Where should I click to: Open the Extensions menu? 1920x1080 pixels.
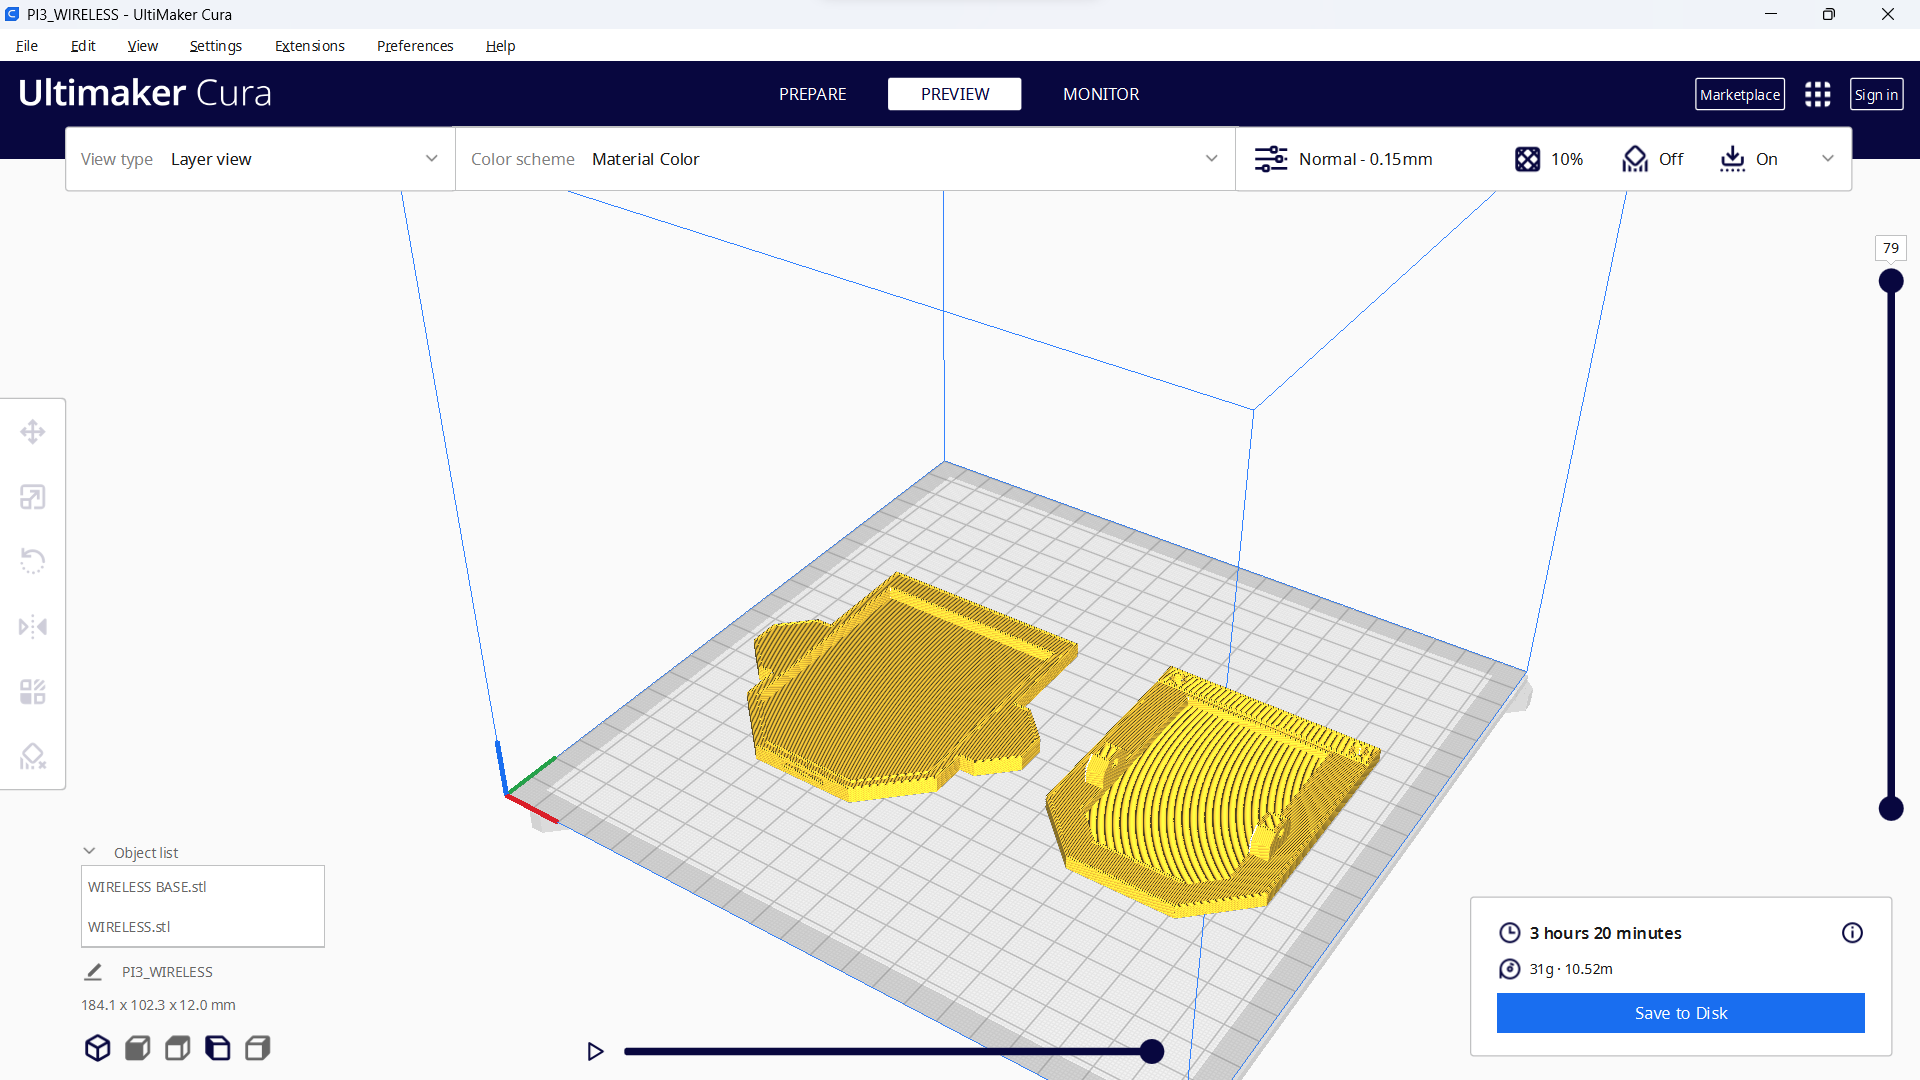(x=309, y=45)
